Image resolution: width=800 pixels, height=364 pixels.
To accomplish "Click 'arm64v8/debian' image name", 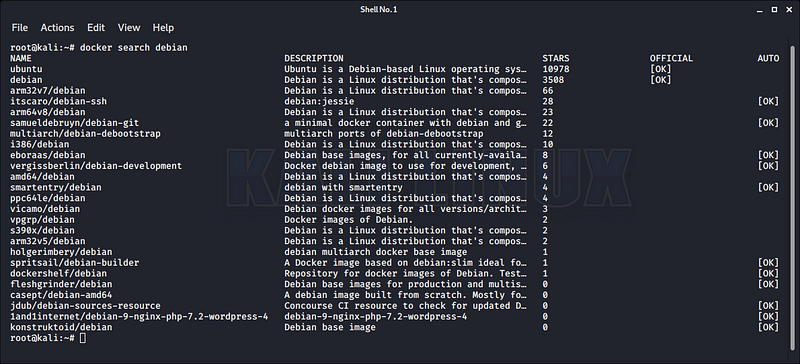I will point(48,112).
